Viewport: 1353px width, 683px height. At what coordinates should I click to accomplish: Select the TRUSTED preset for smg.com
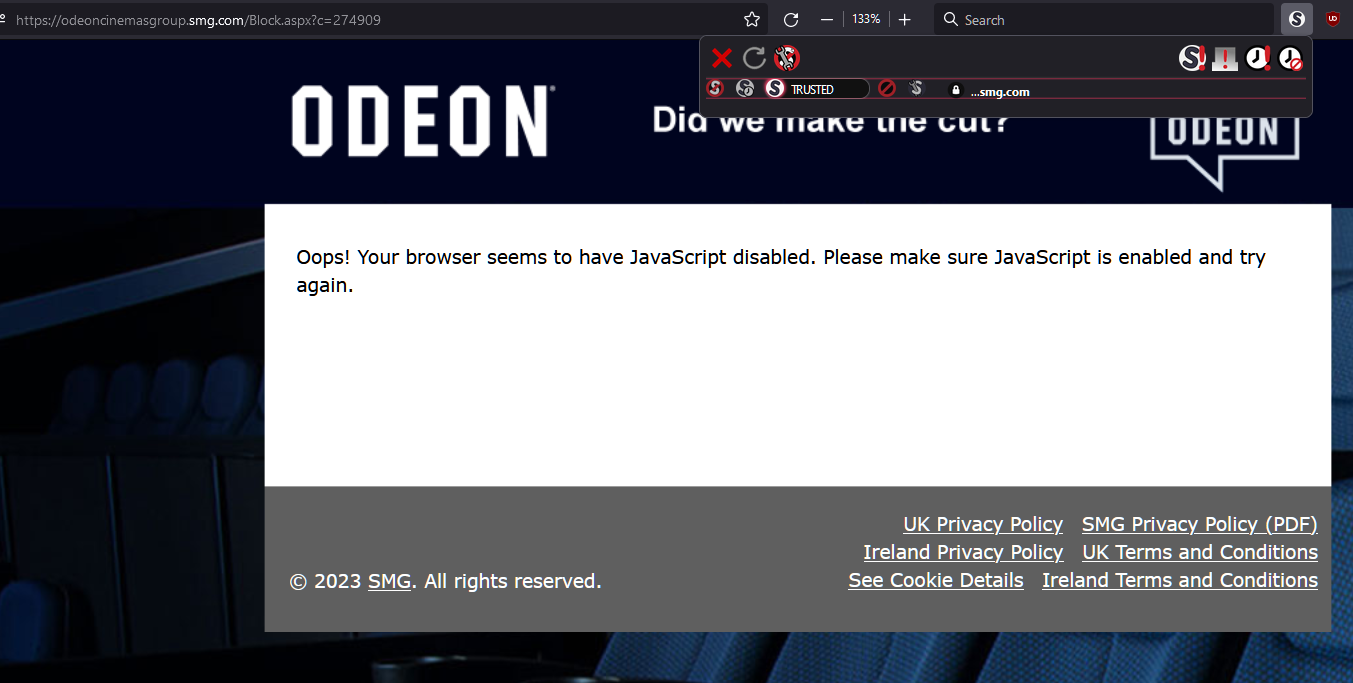point(817,89)
